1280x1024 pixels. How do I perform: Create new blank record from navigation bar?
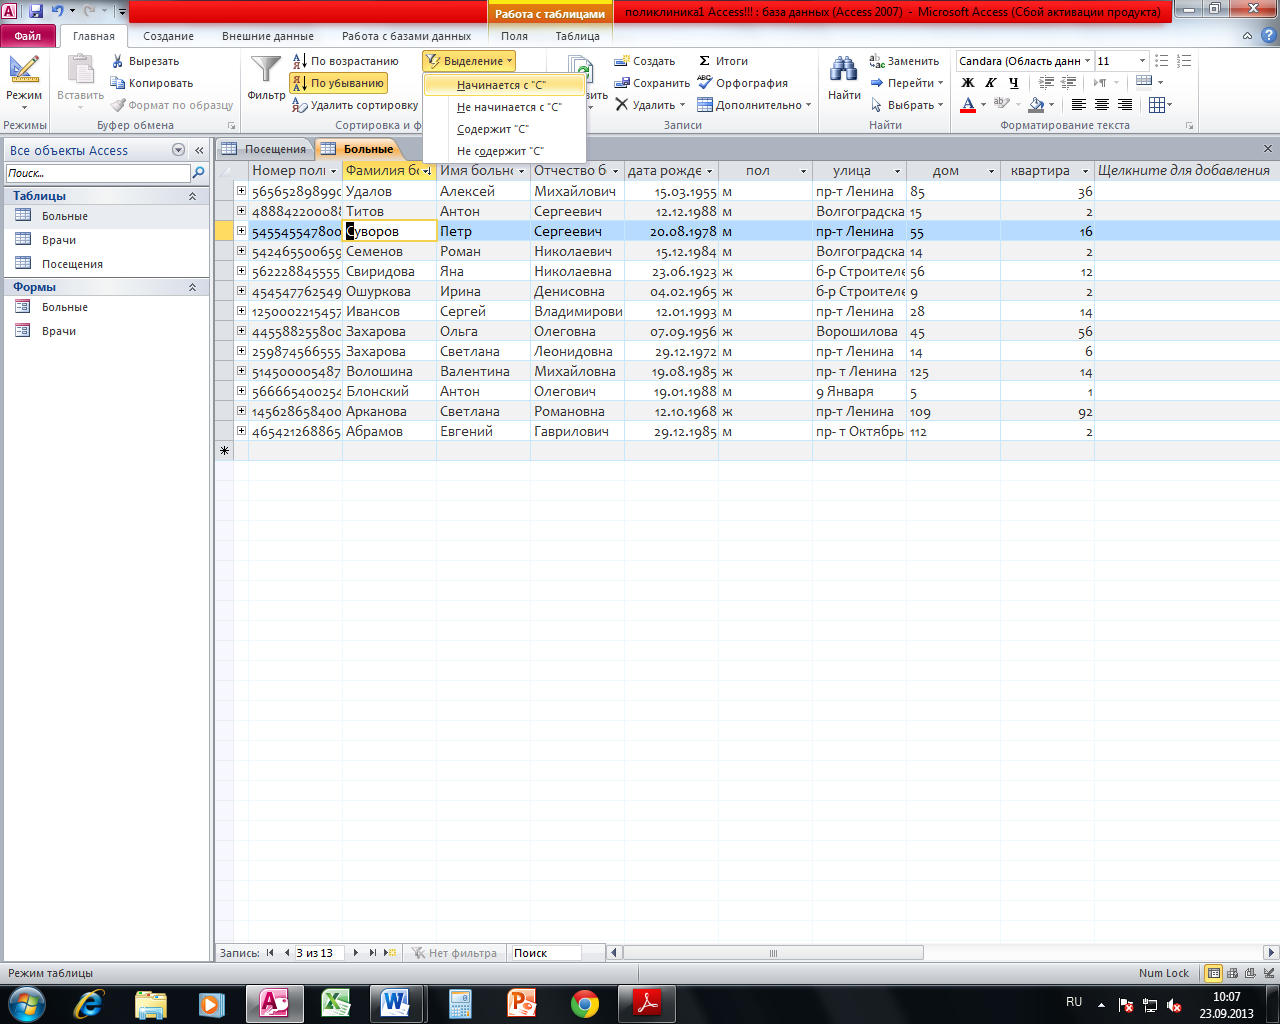click(x=390, y=953)
